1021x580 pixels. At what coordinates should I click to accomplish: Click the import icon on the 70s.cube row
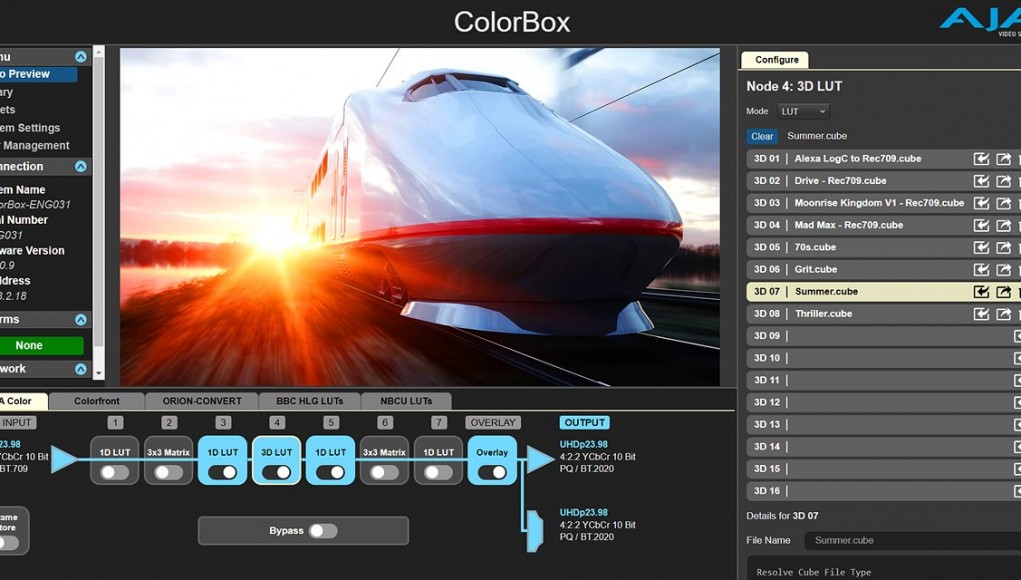click(x=981, y=247)
